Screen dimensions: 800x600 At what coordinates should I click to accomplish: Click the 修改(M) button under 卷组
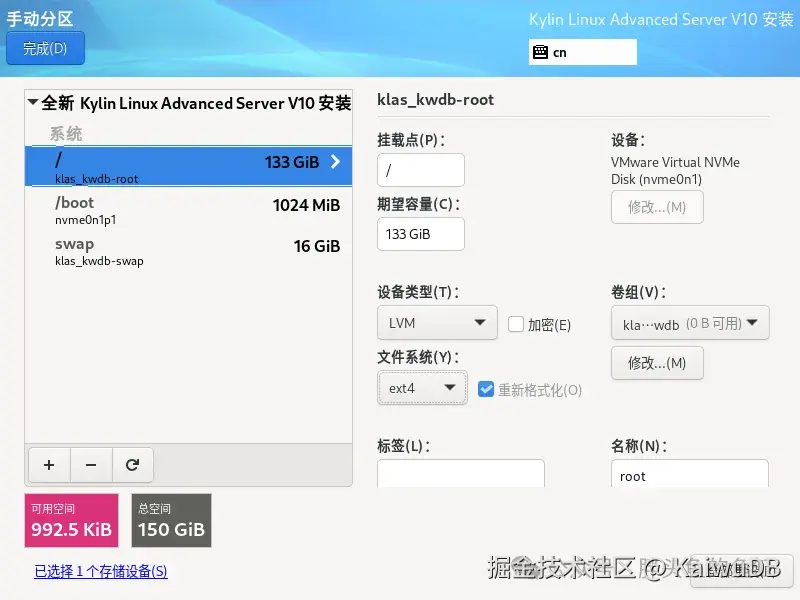coord(657,363)
